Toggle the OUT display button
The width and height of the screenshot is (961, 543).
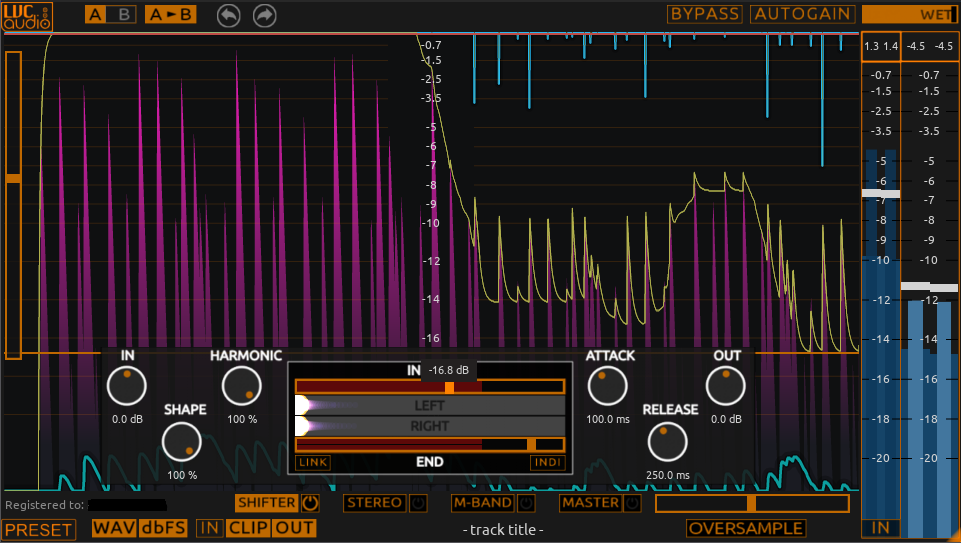[294, 528]
